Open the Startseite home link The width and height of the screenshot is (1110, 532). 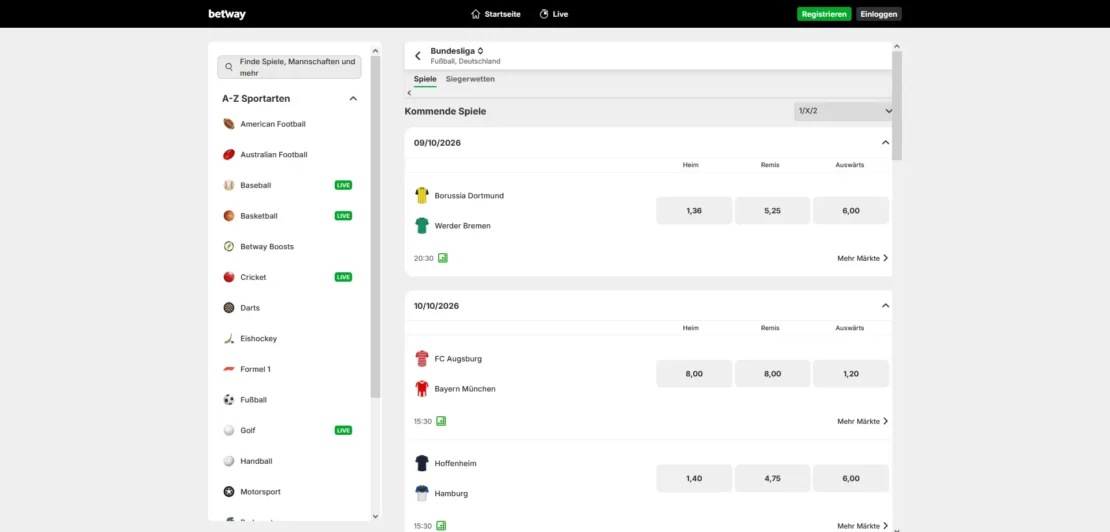[496, 14]
